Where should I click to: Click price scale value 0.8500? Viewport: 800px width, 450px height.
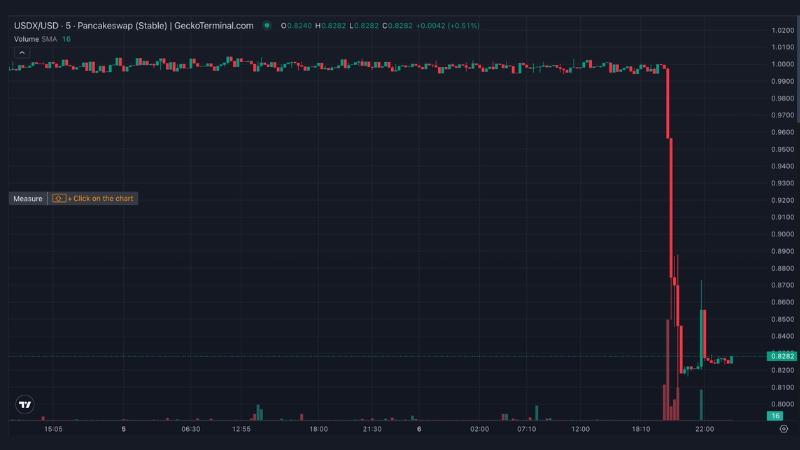[782, 319]
